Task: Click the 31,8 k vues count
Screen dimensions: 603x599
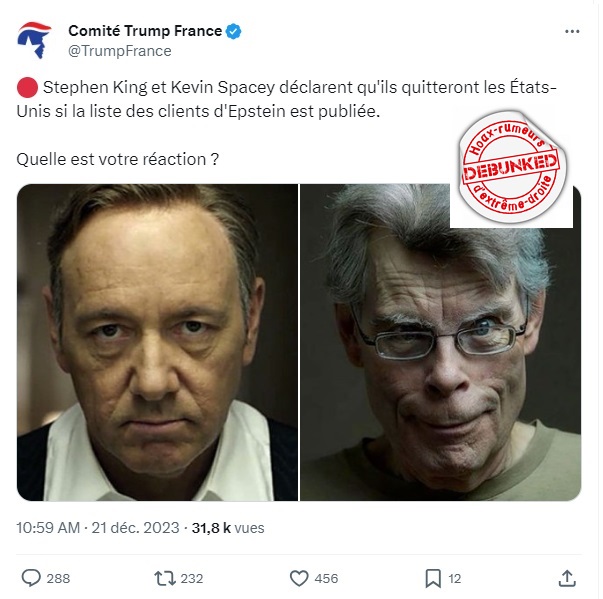Action: (x=228, y=527)
